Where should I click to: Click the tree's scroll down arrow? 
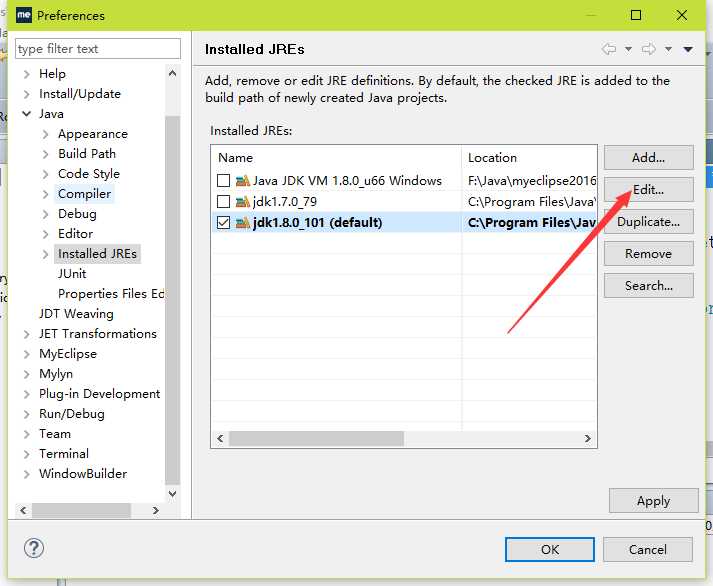[x=172, y=493]
